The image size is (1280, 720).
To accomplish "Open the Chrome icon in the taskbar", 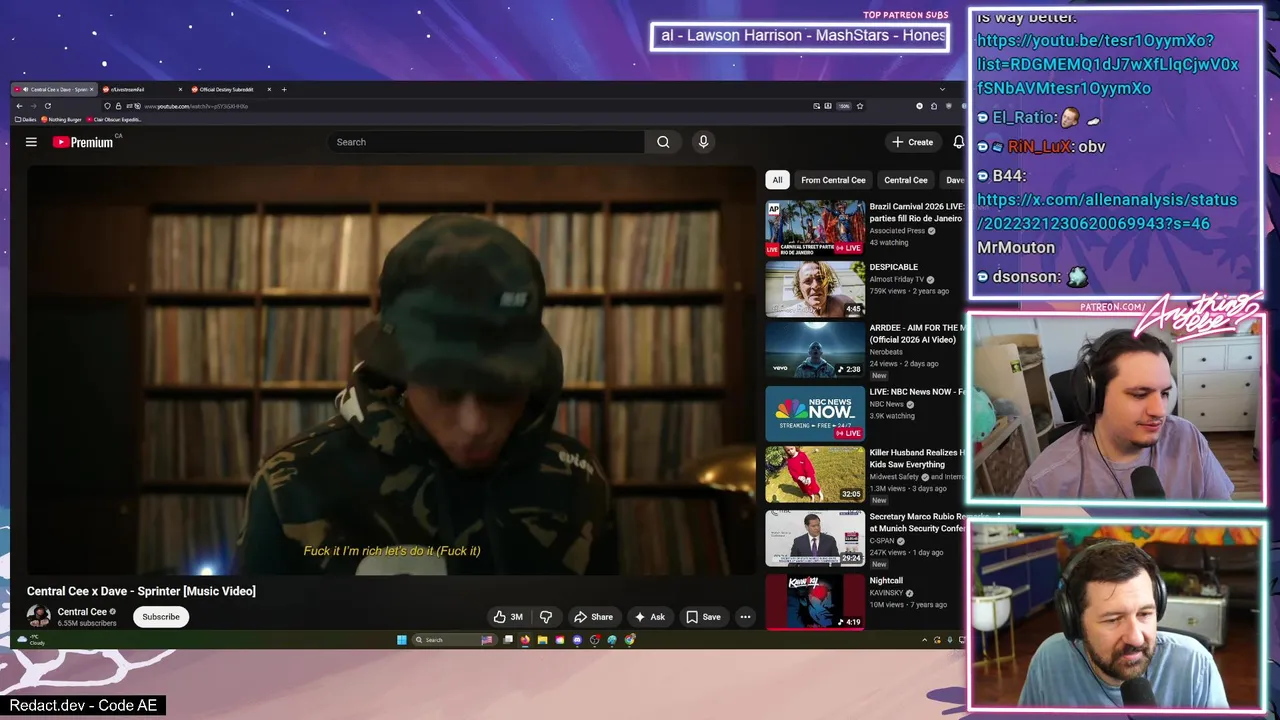I will [630, 640].
